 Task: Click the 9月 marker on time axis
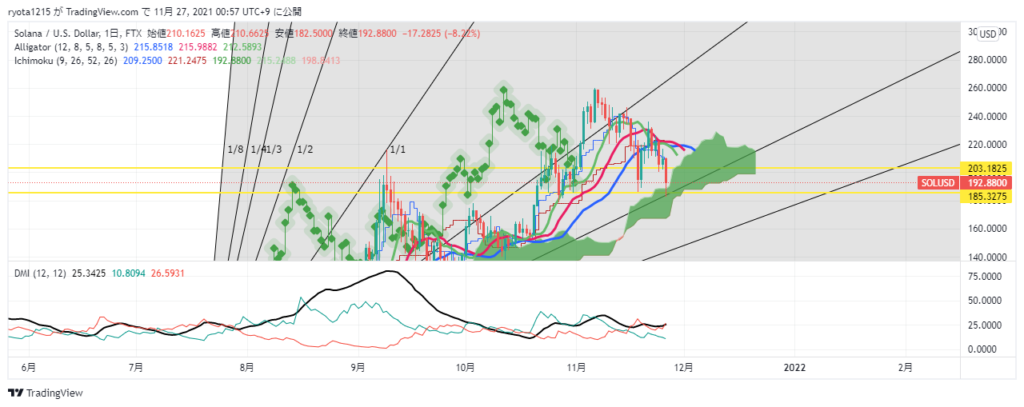357,368
